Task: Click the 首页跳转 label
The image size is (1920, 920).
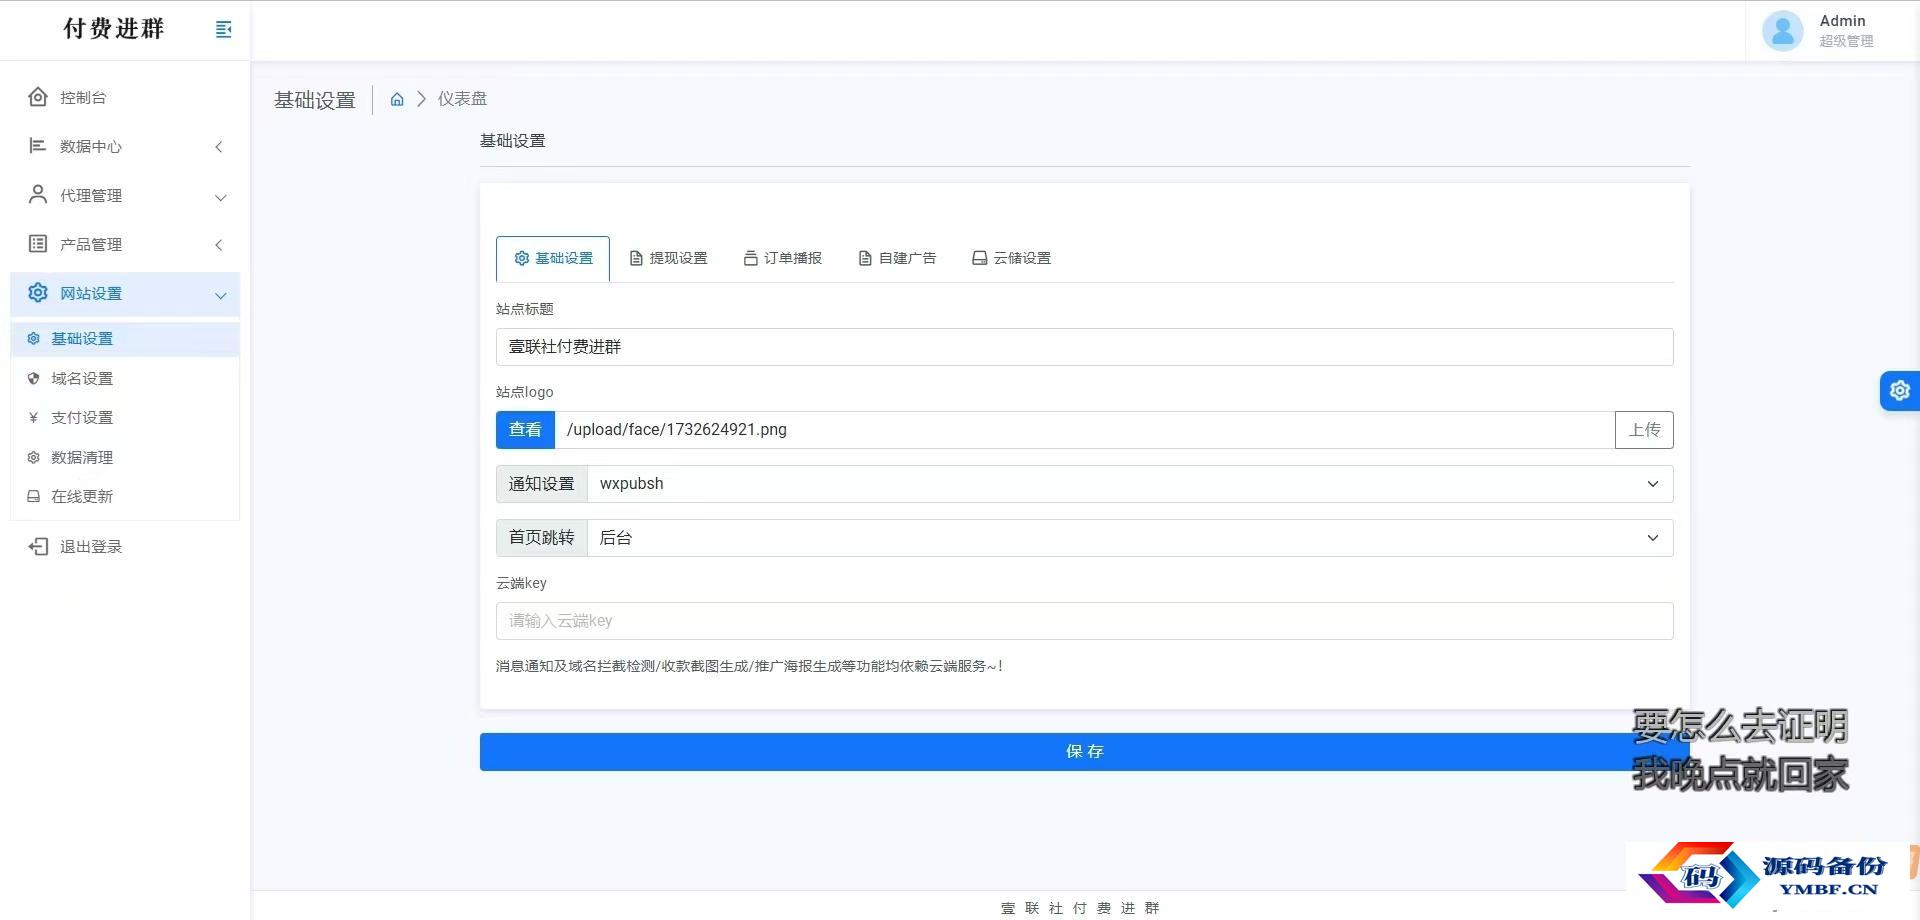Action: [541, 538]
